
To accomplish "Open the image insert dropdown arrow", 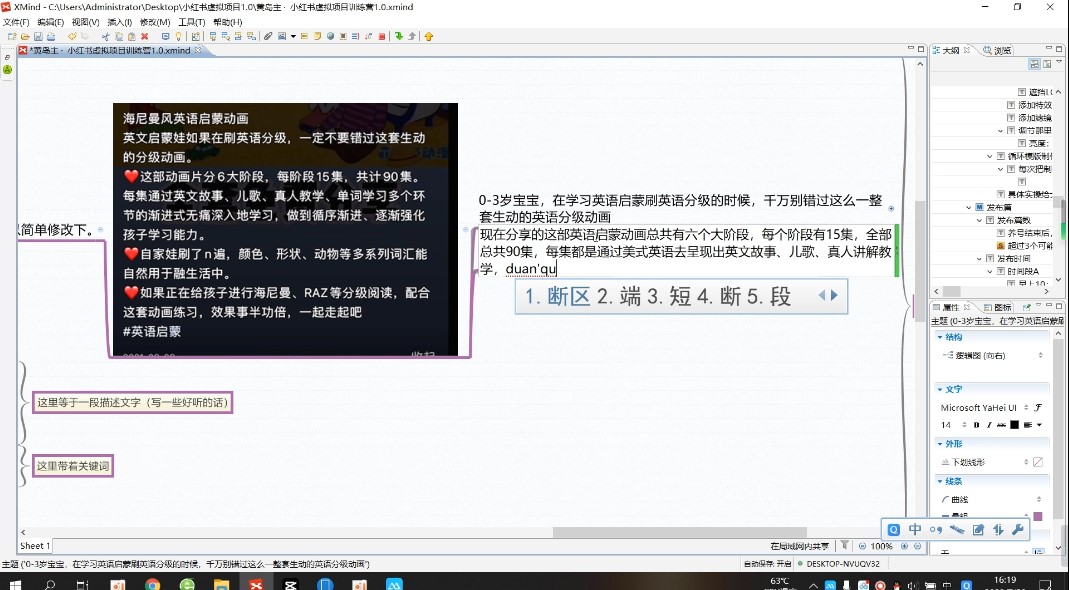I will click(x=293, y=37).
